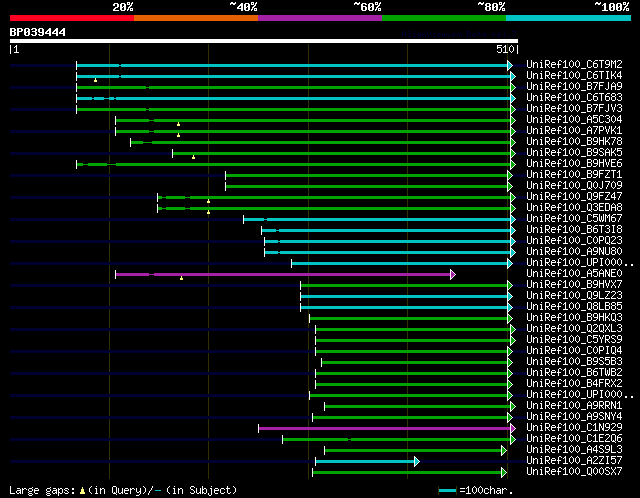The width and height of the screenshot is (640, 498).
Task: Click the white query sequence bar
Action: [264, 41]
